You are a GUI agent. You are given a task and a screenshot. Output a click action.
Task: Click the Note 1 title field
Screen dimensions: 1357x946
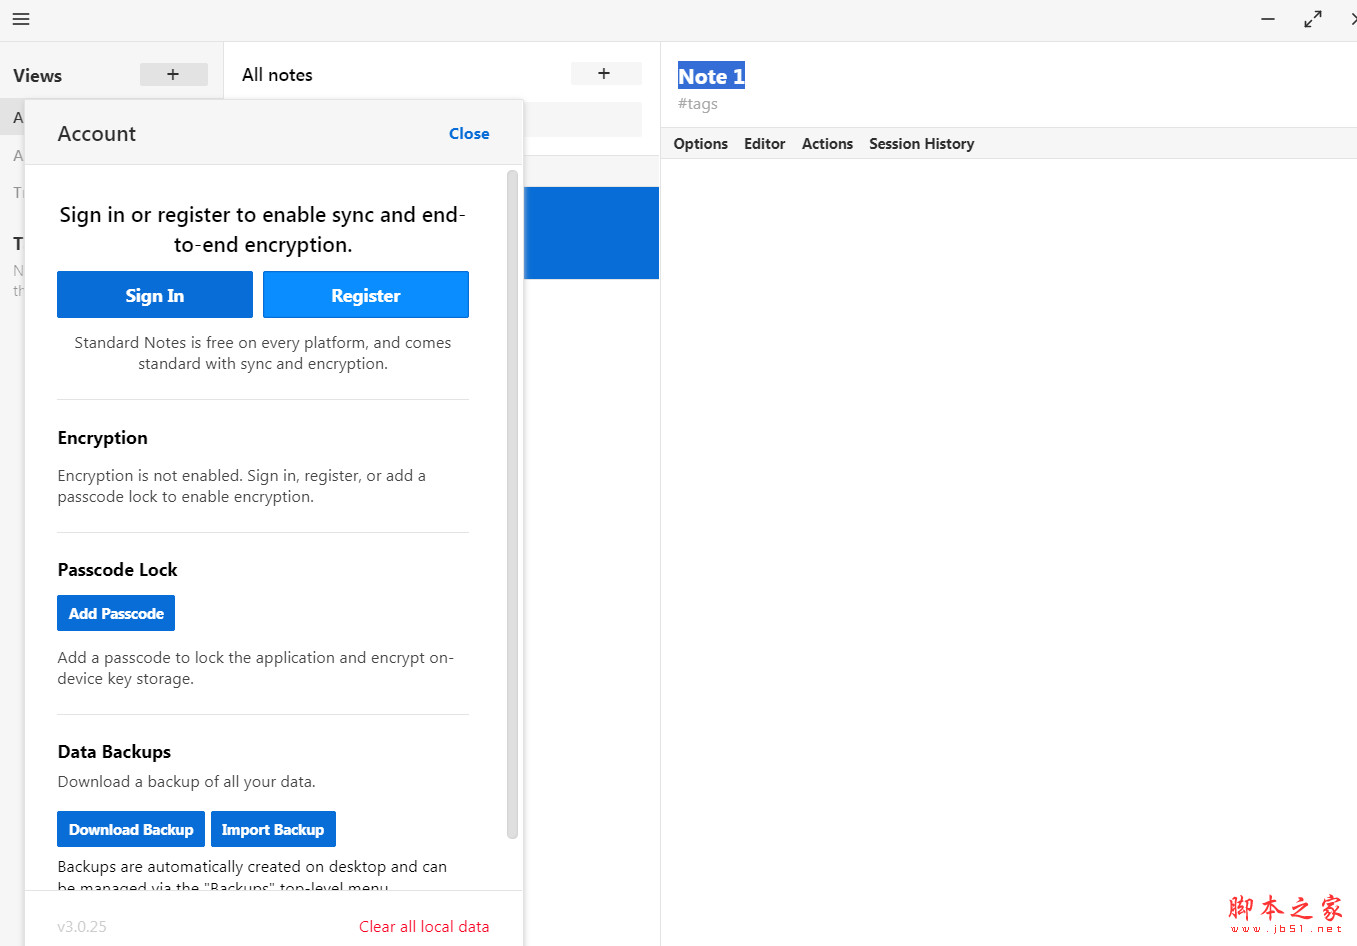[x=711, y=76]
